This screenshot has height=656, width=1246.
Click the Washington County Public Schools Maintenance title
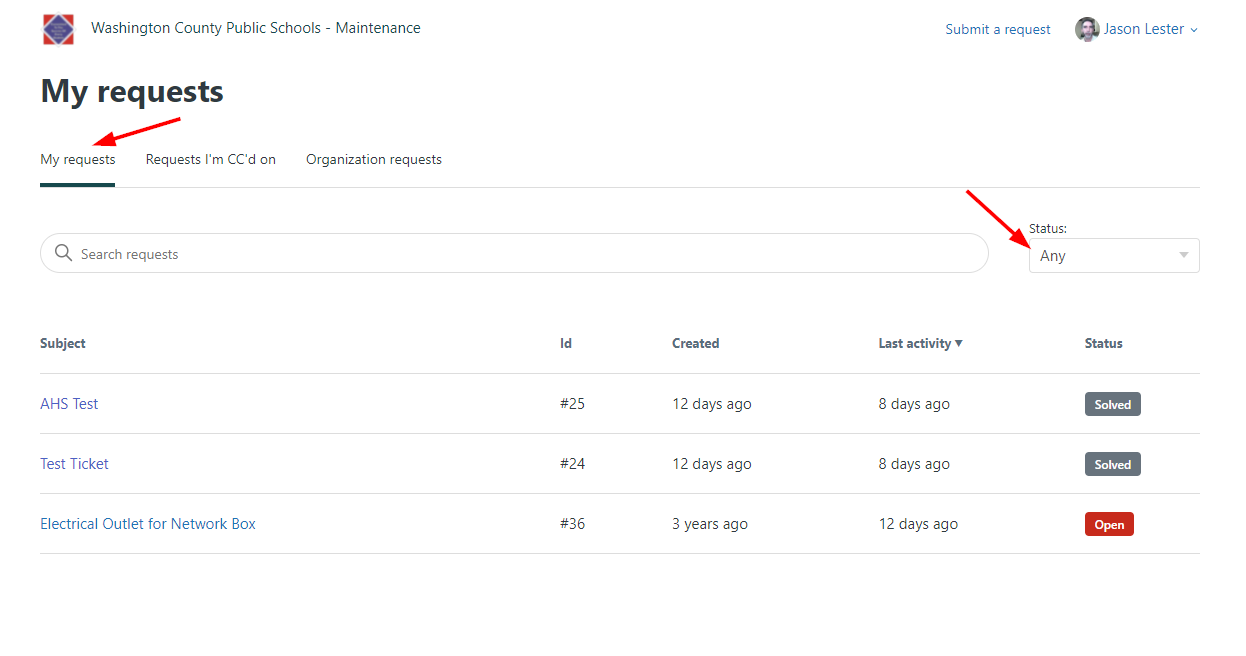click(256, 28)
